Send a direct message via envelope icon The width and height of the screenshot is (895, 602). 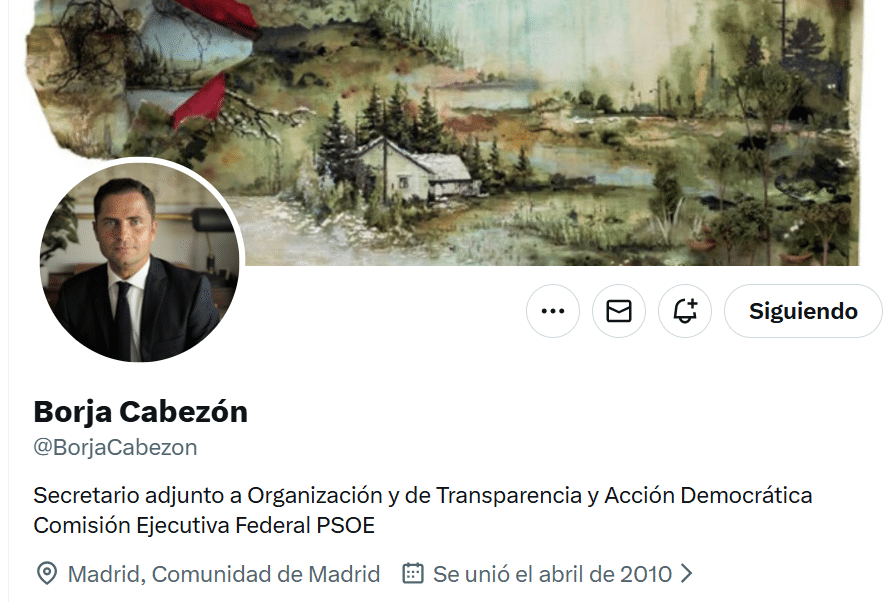[x=619, y=311]
